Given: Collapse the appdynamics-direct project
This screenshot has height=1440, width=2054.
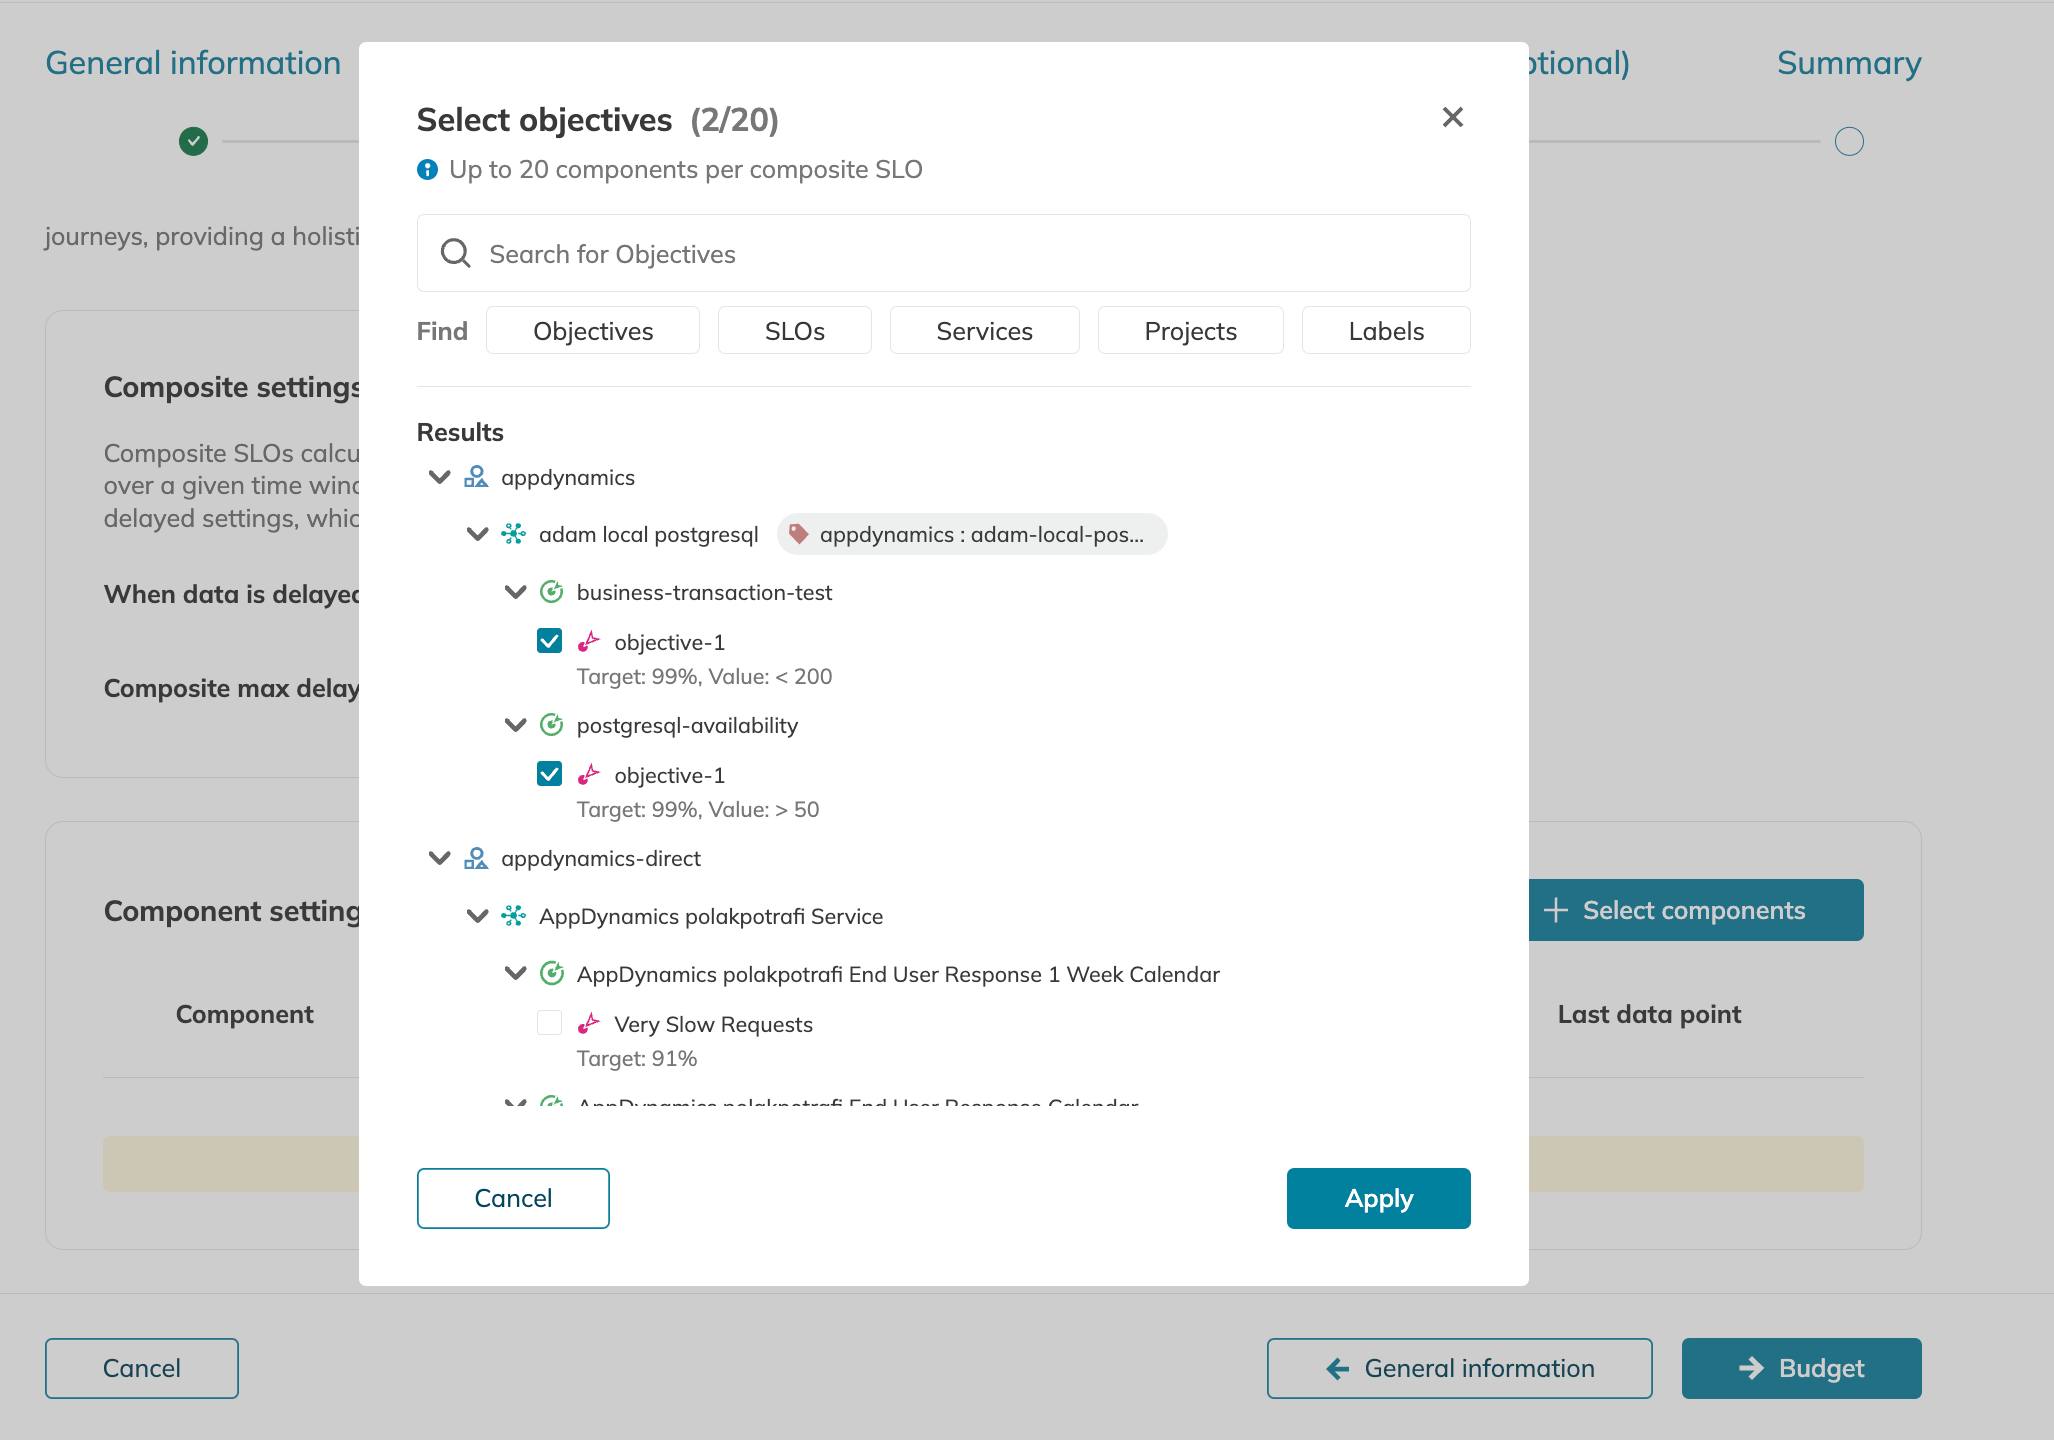Looking at the screenshot, I should [x=439, y=858].
